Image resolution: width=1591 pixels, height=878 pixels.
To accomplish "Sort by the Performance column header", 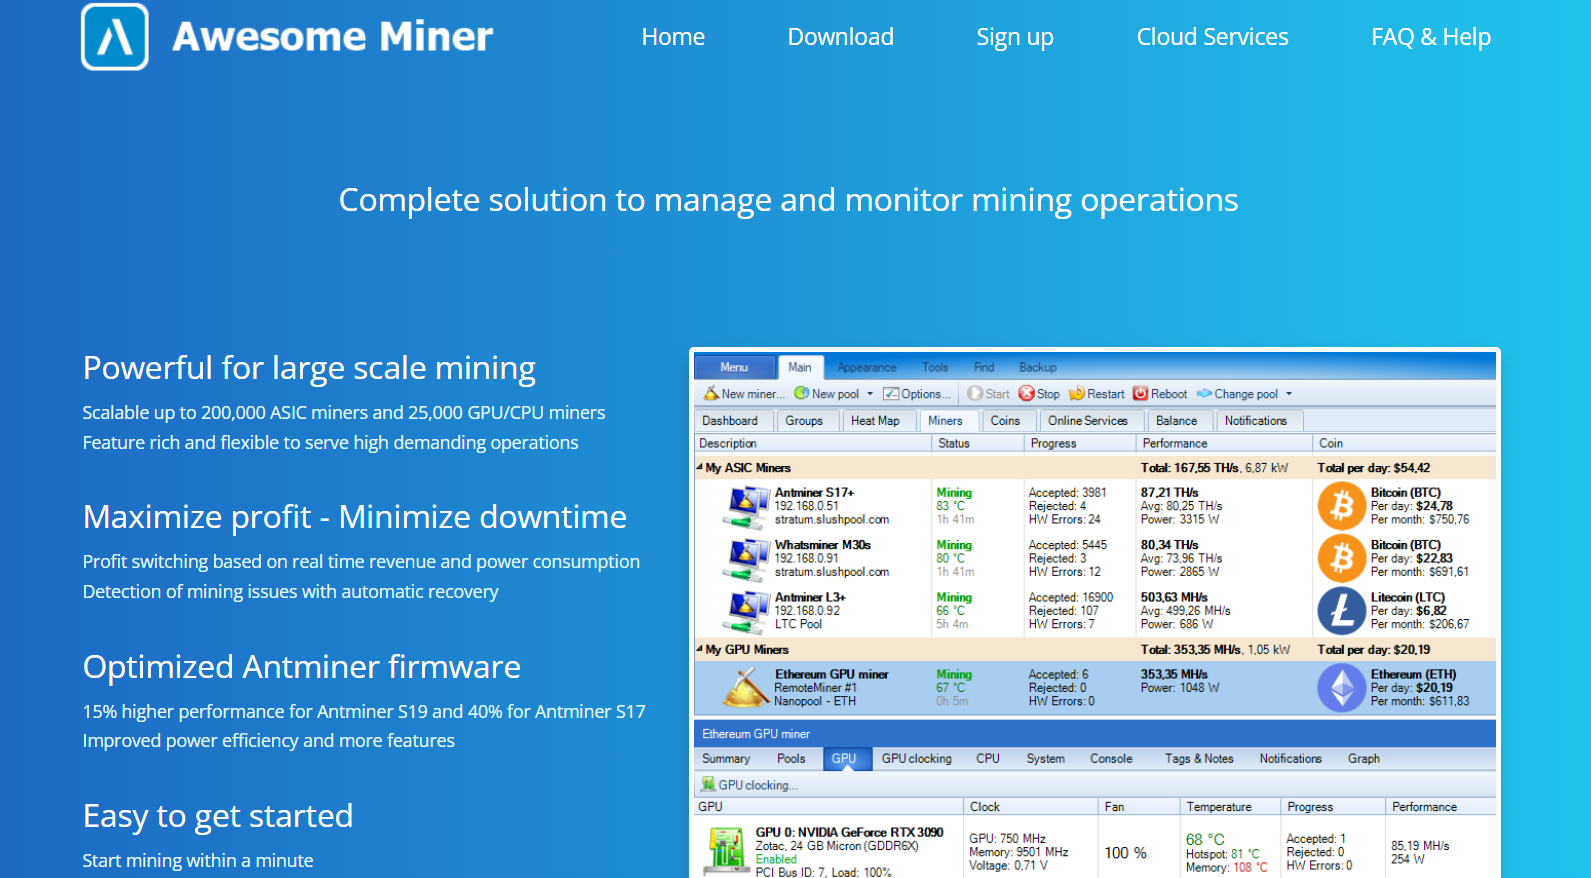I will (x=1175, y=443).
